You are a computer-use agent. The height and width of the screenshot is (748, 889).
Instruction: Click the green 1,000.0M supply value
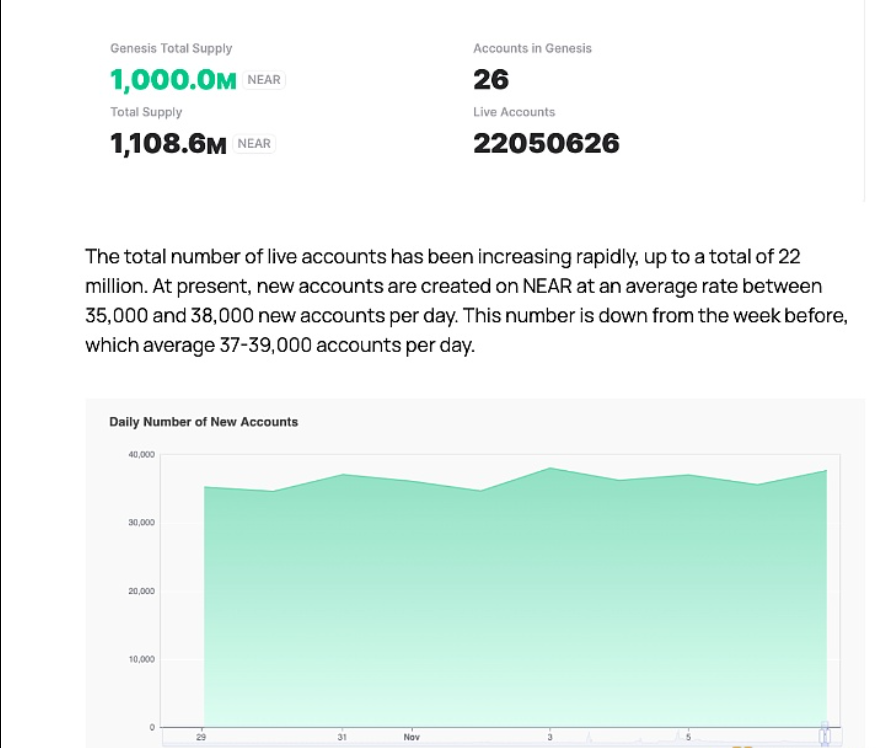pyautogui.click(x=173, y=81)
